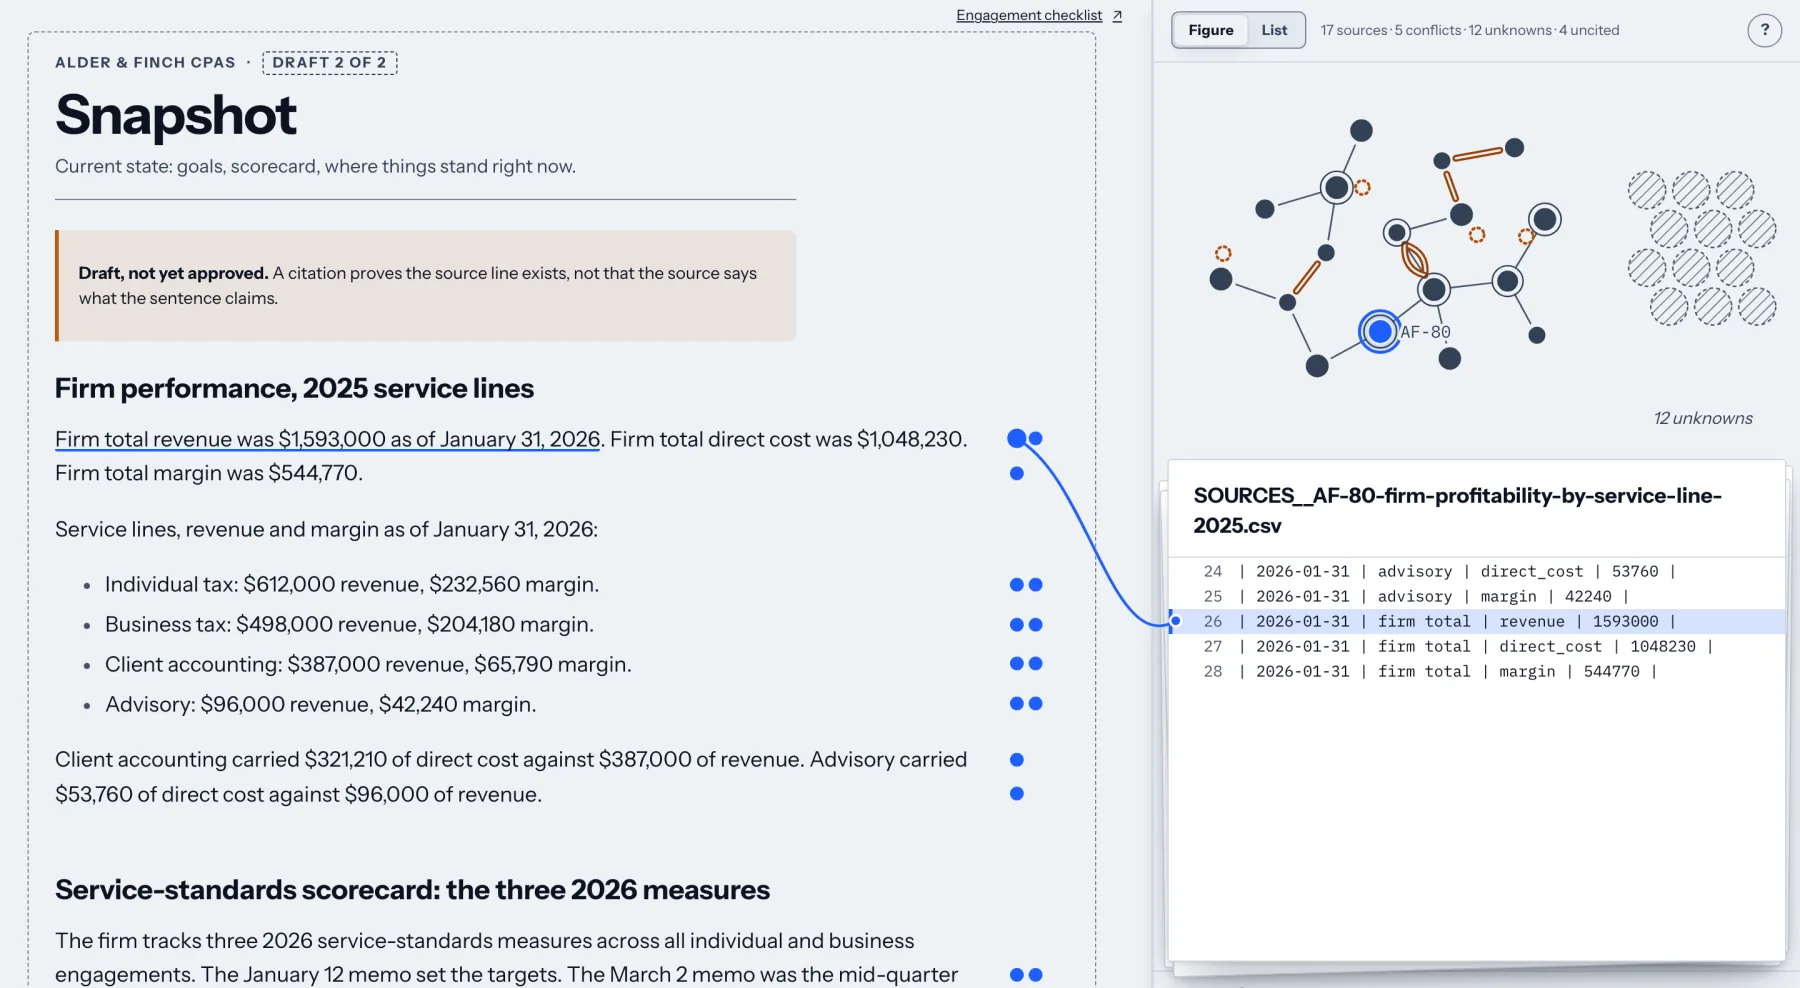Click the SOURCES__AF-80 csv file title
The height and width of the screenshot is (988, 1800).
1457,510
